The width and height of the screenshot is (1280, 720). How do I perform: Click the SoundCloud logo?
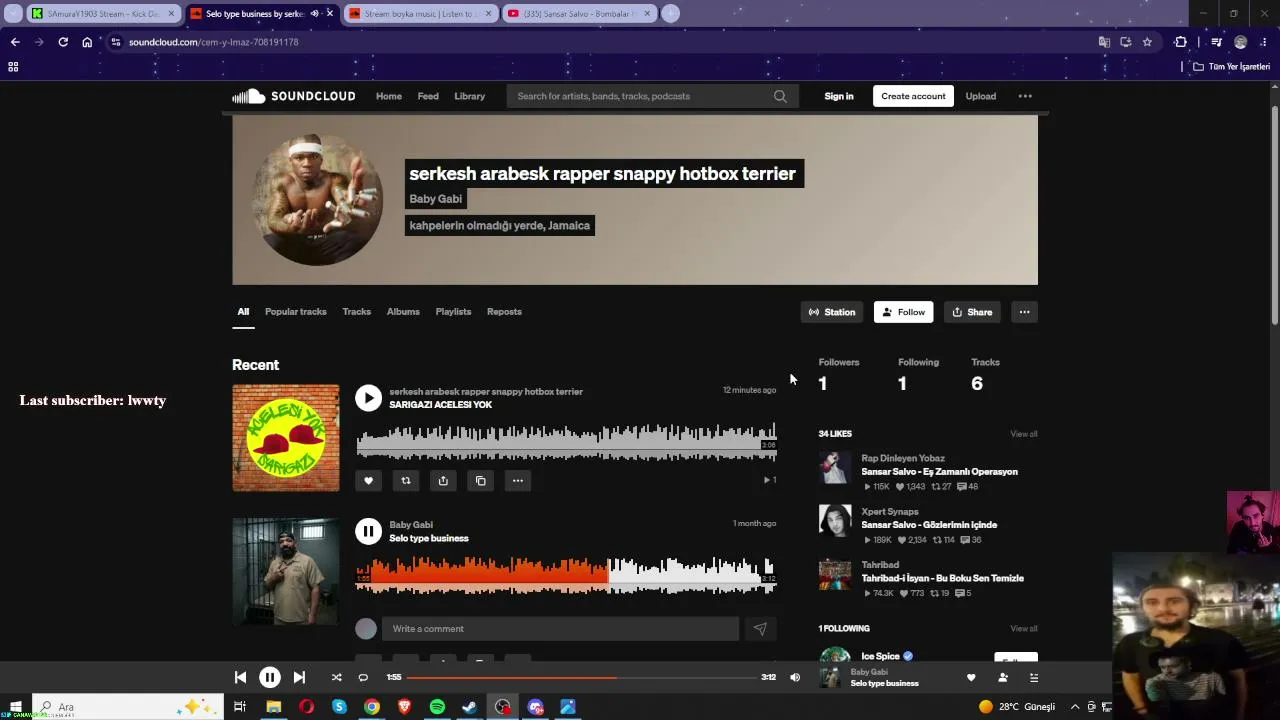[x=294, y=96]
